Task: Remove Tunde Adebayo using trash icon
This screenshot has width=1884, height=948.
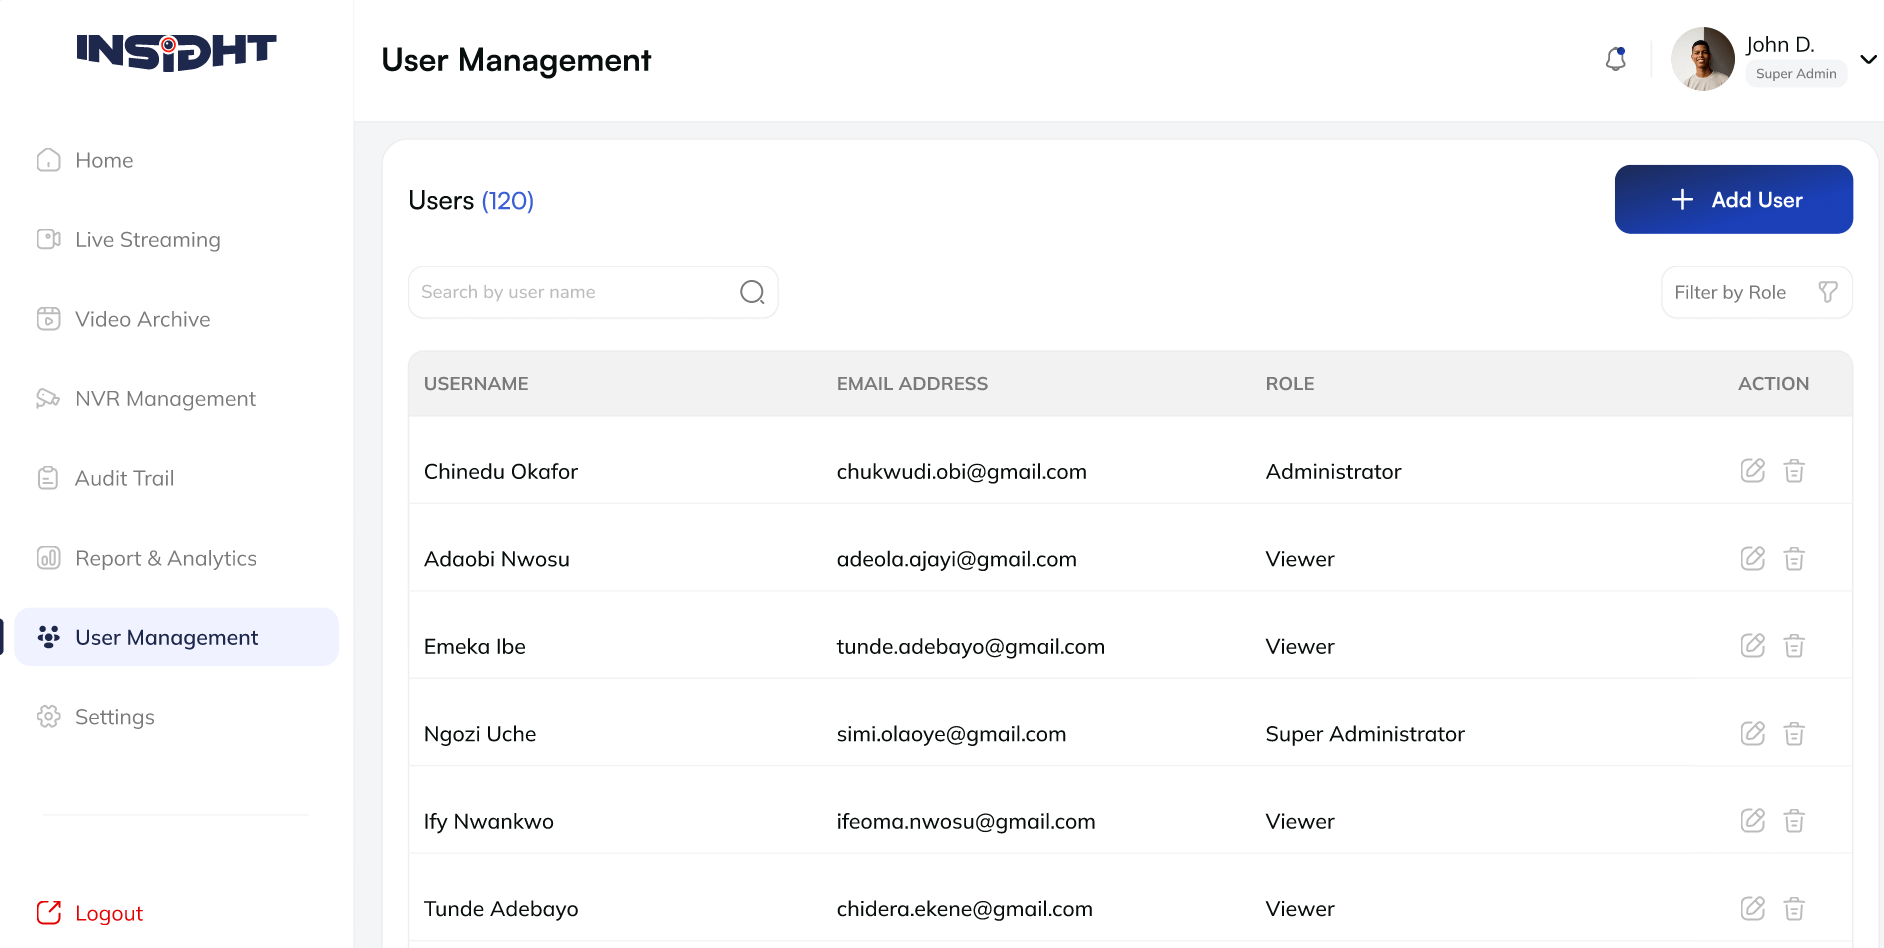Action: [1794, 909]
